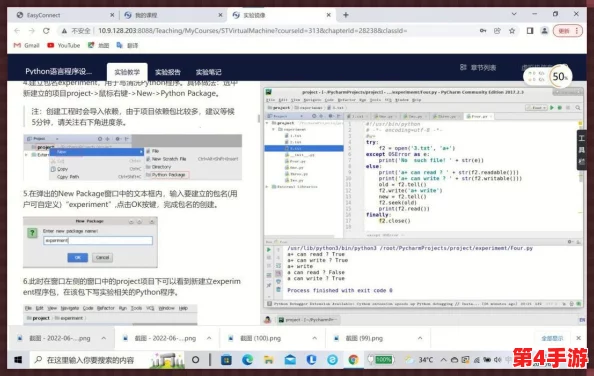Select __init__.py in the project tree

click(300, 155)
